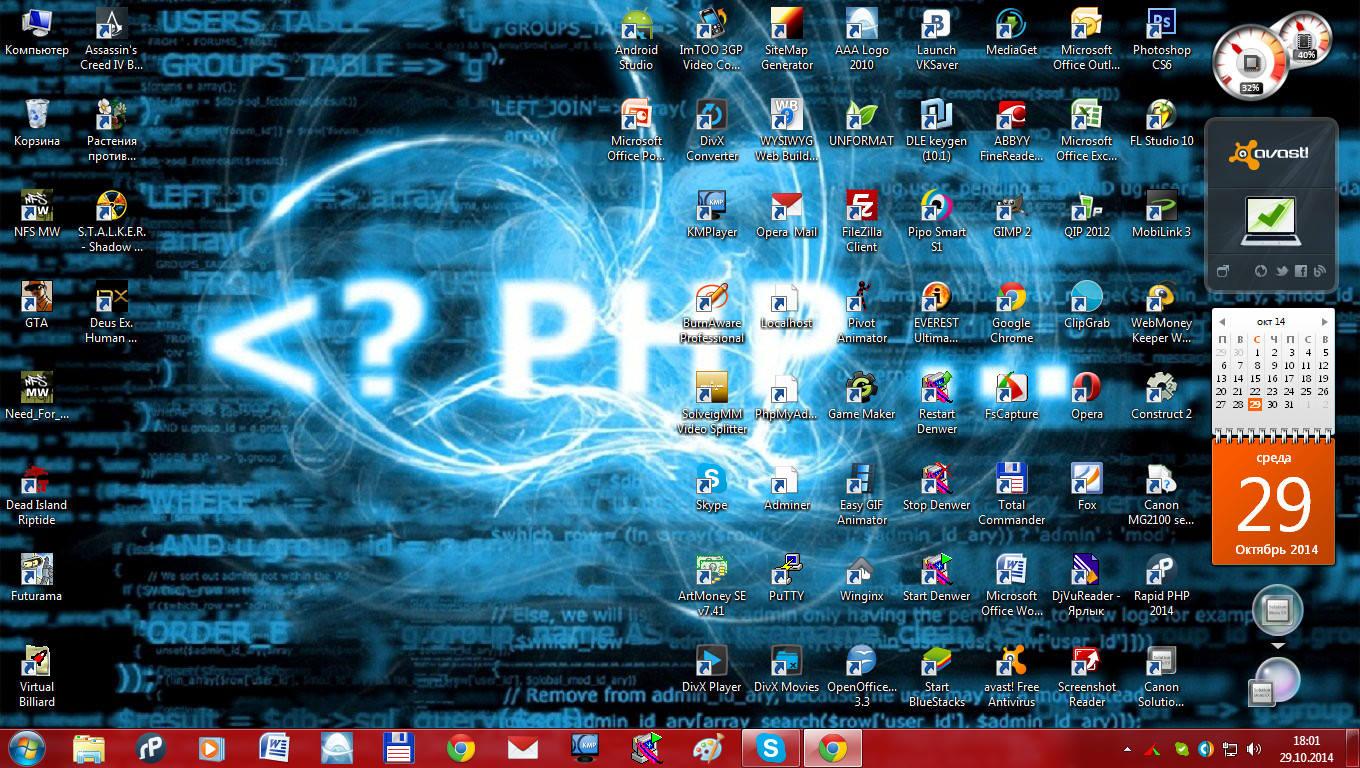Select the Winginx desktop shortcut
1360x768 pixels.
coord(861,579)
